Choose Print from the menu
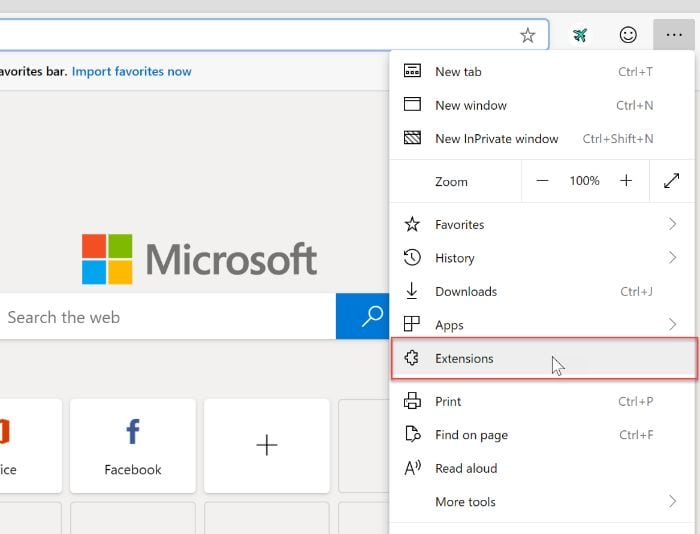 (542, 401)
